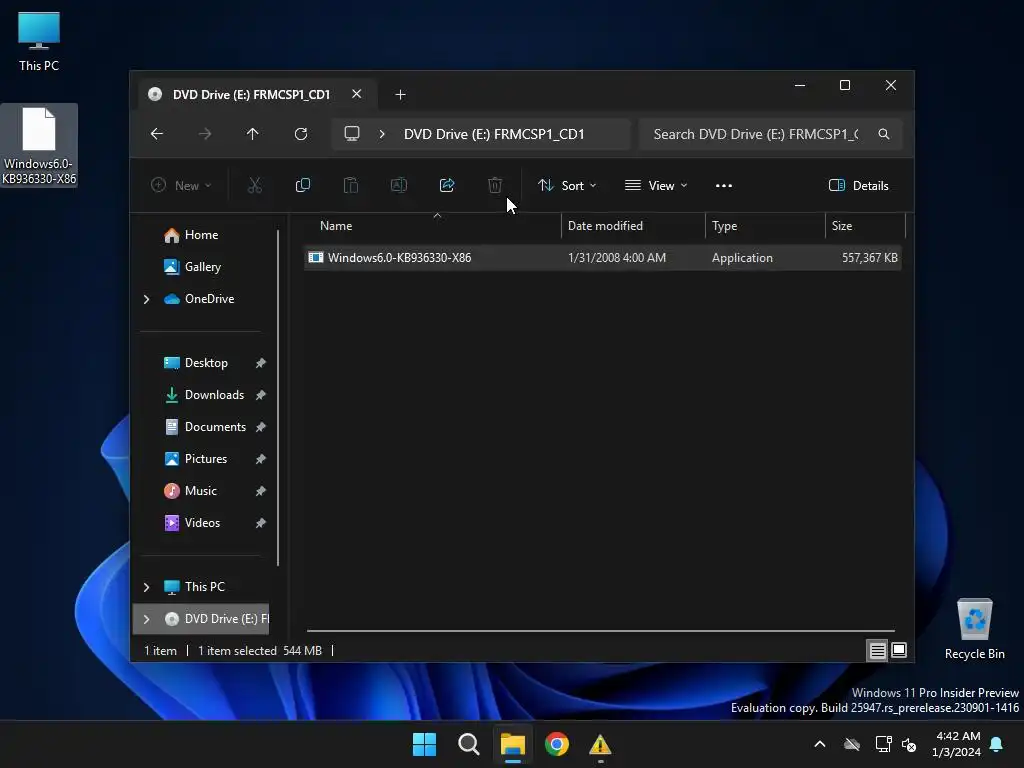Switch to large thumbnails view icon
Screen dimensions: 1024x768
point(899,650)
